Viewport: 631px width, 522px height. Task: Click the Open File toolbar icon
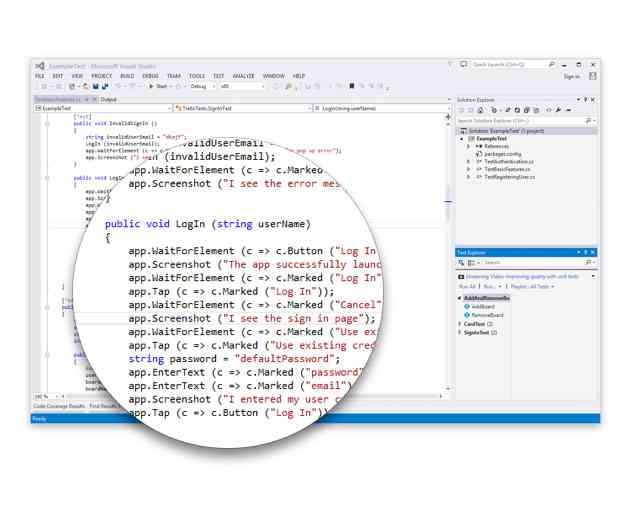[x=85, y=86]
